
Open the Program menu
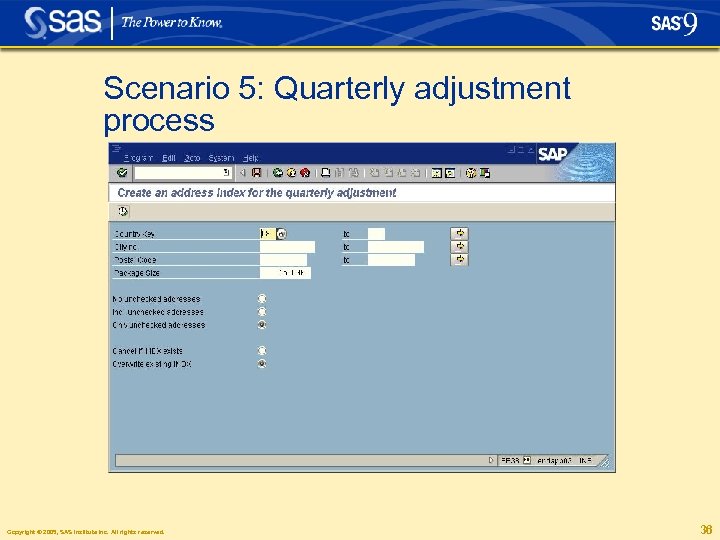point(138,158)
